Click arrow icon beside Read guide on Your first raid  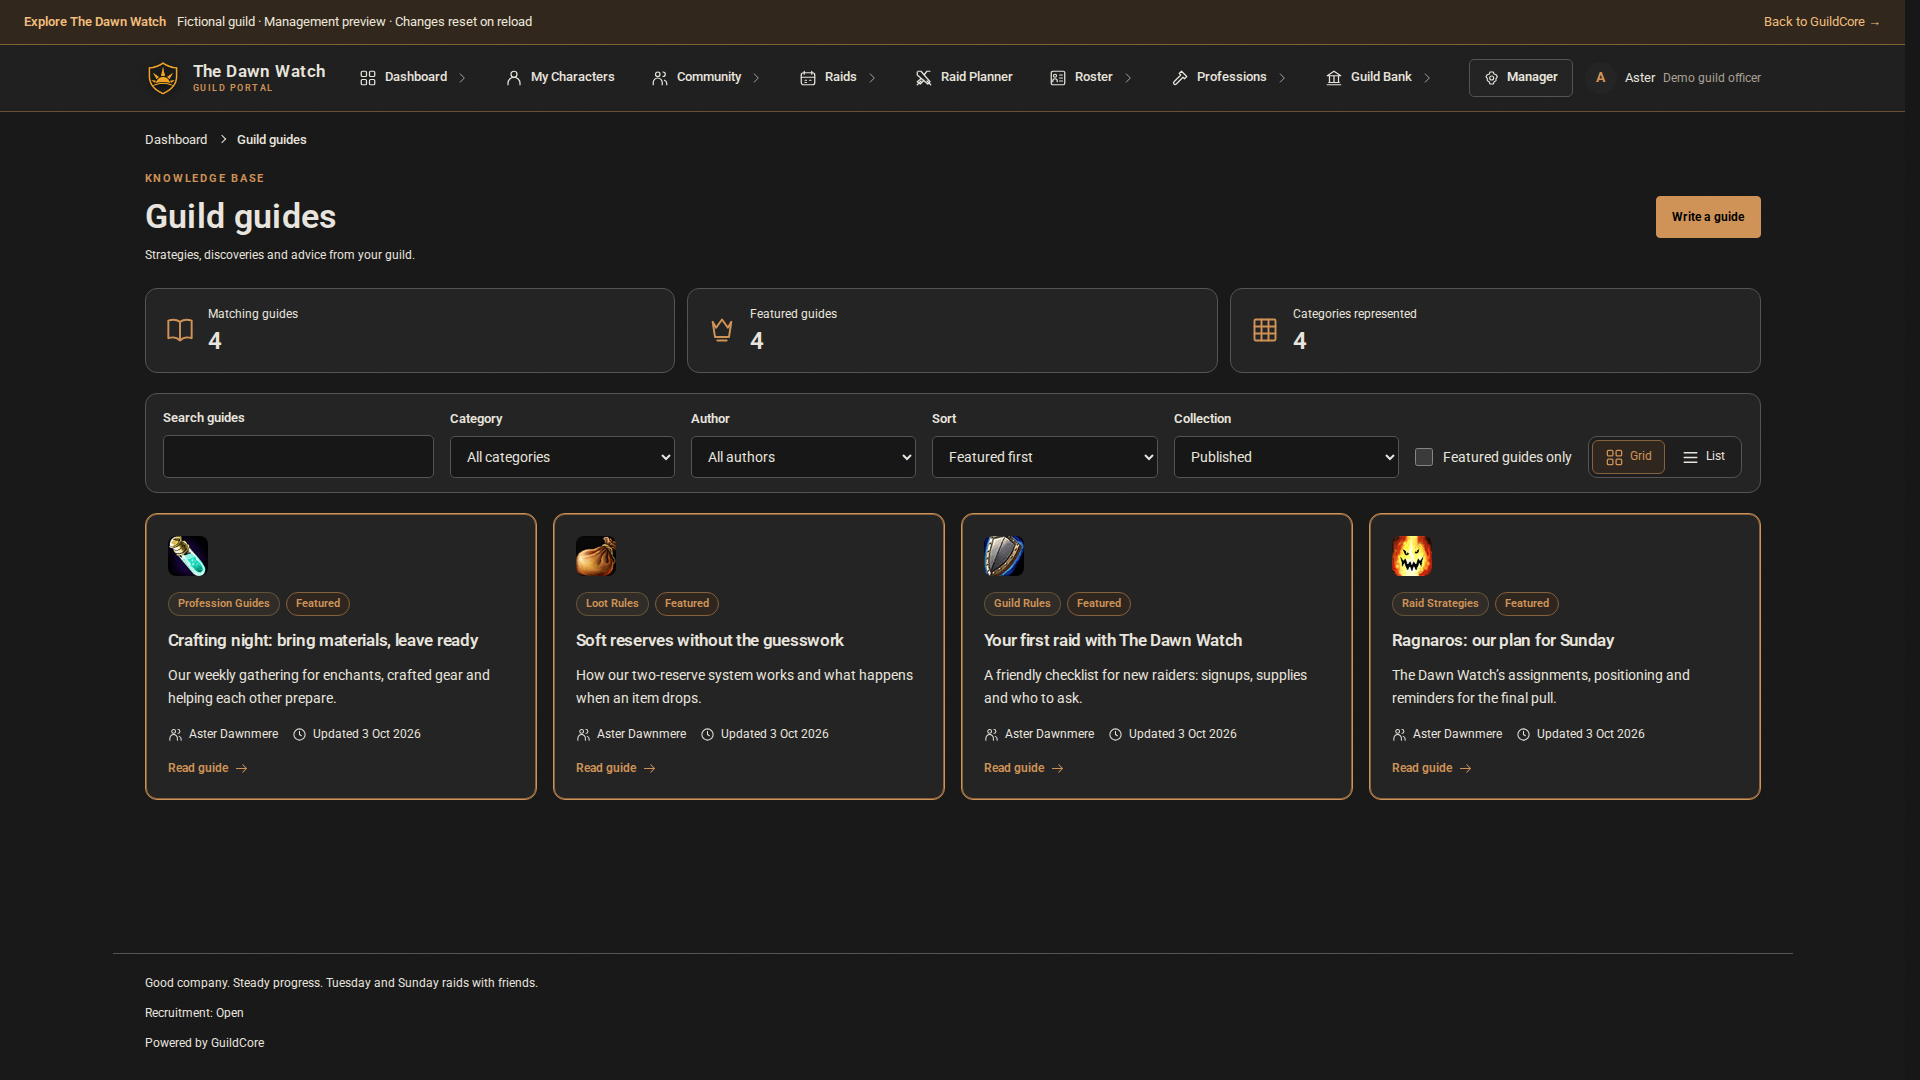point(1057,769)
